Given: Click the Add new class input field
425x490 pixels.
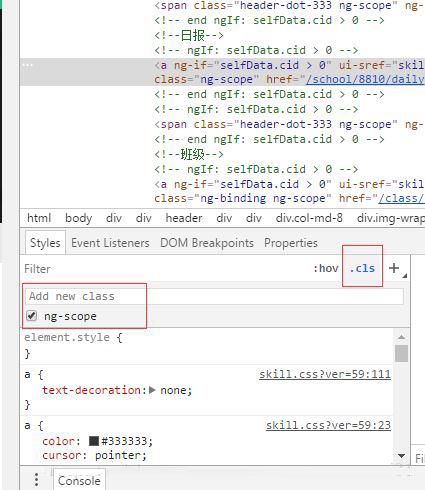Looking at the screenshot, I should (x=214, y=296).
